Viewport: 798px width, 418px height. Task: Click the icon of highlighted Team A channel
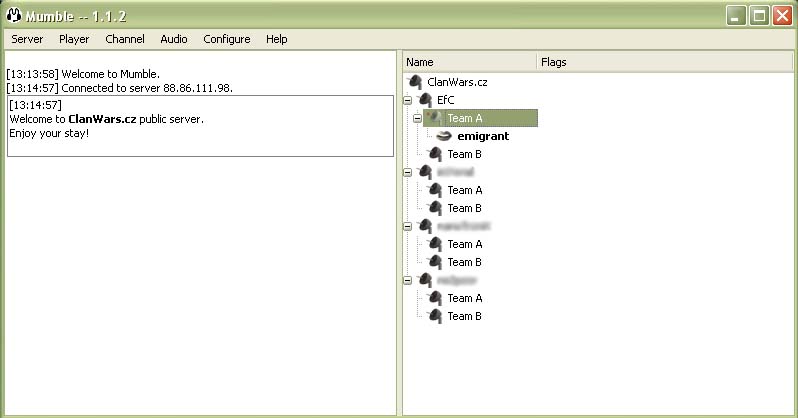click(434, 118)
